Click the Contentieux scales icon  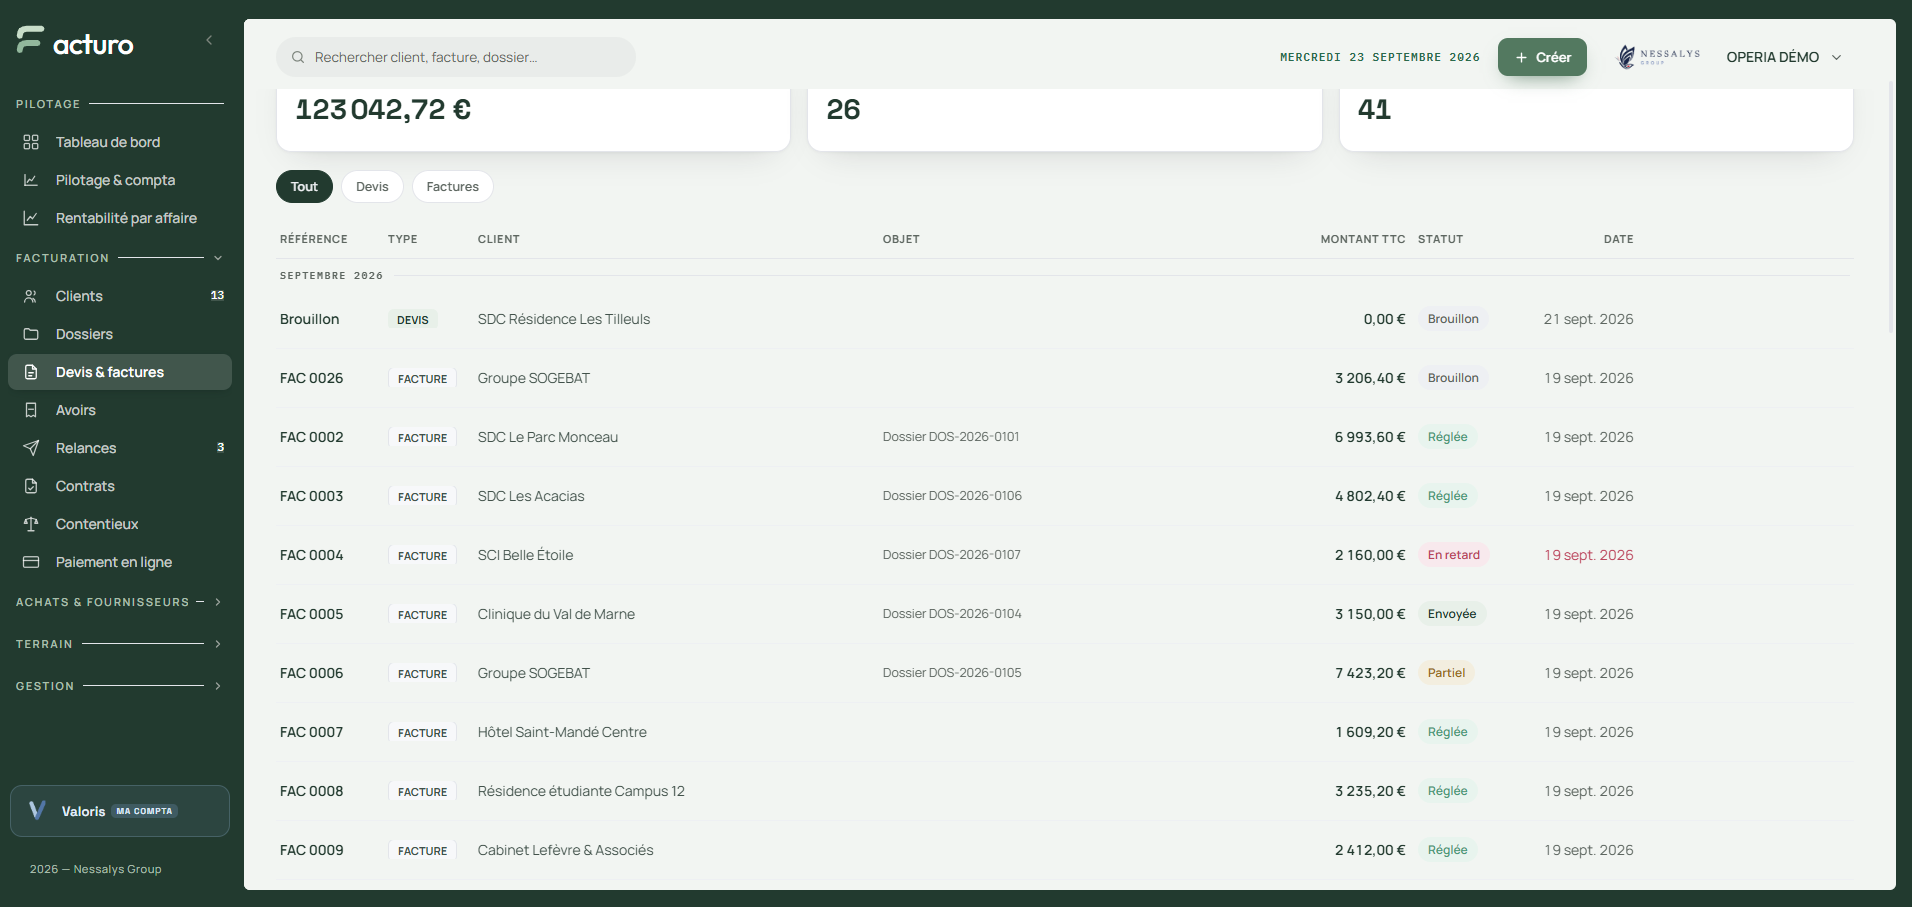31,524
